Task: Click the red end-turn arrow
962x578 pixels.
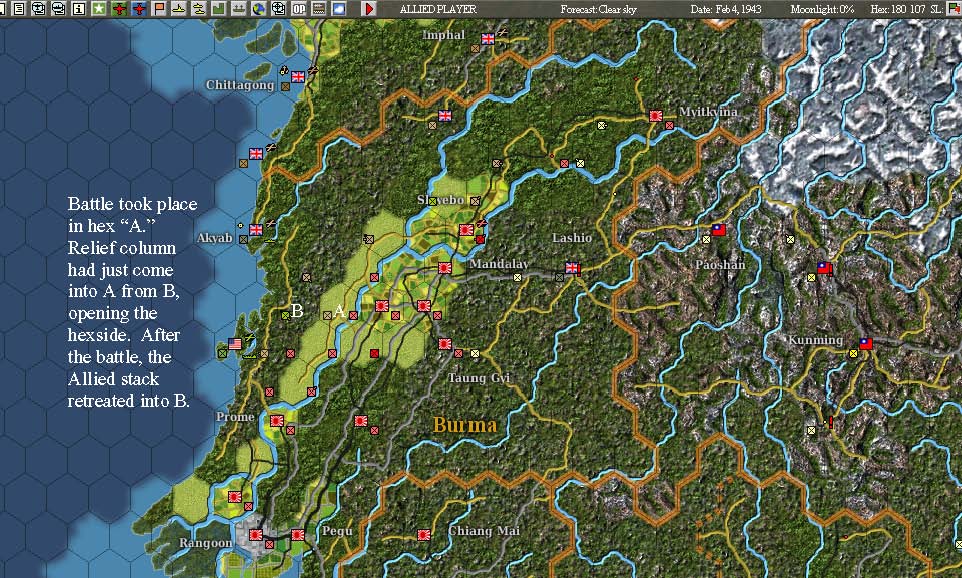Action: pos(369,9)
